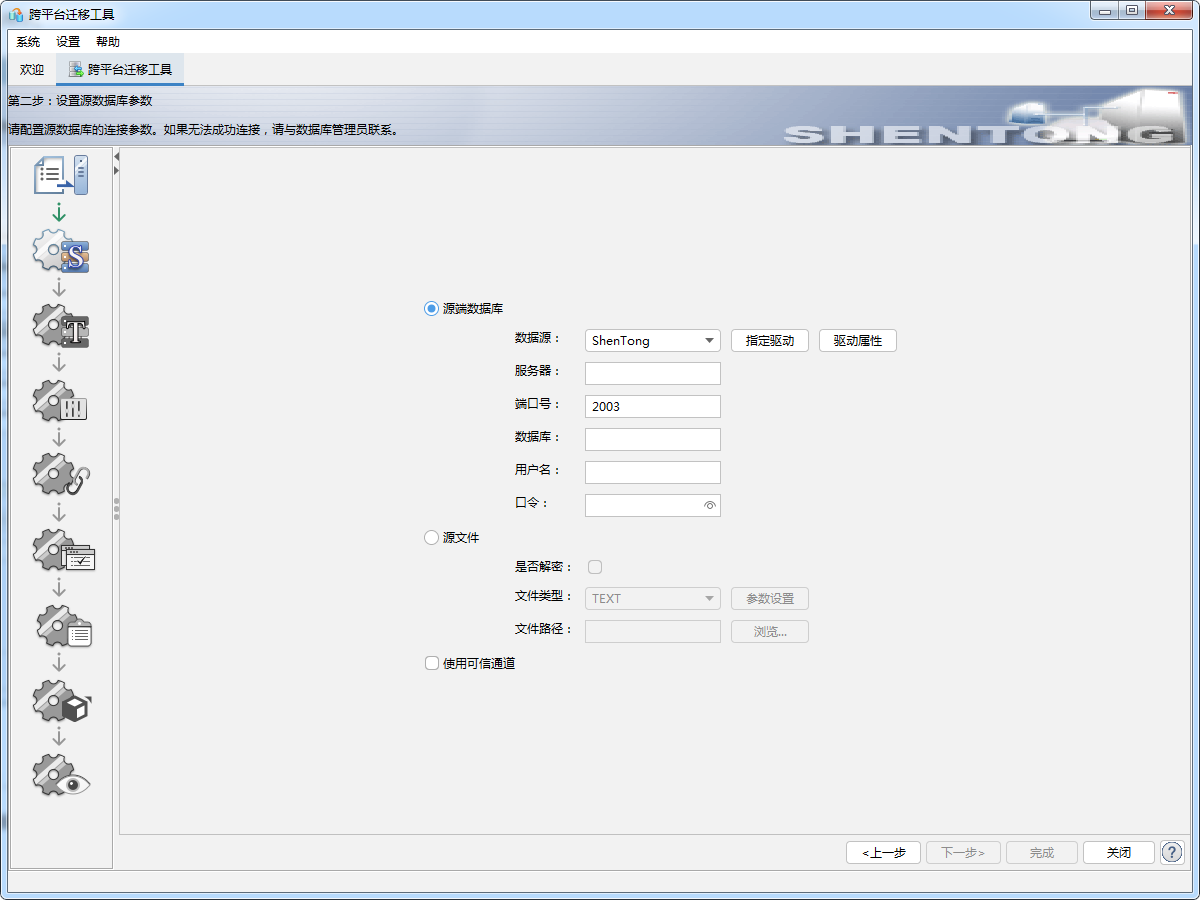Click the first wizard step icon with checklist
The image size is (1200, 900).
tap(60, 176)
